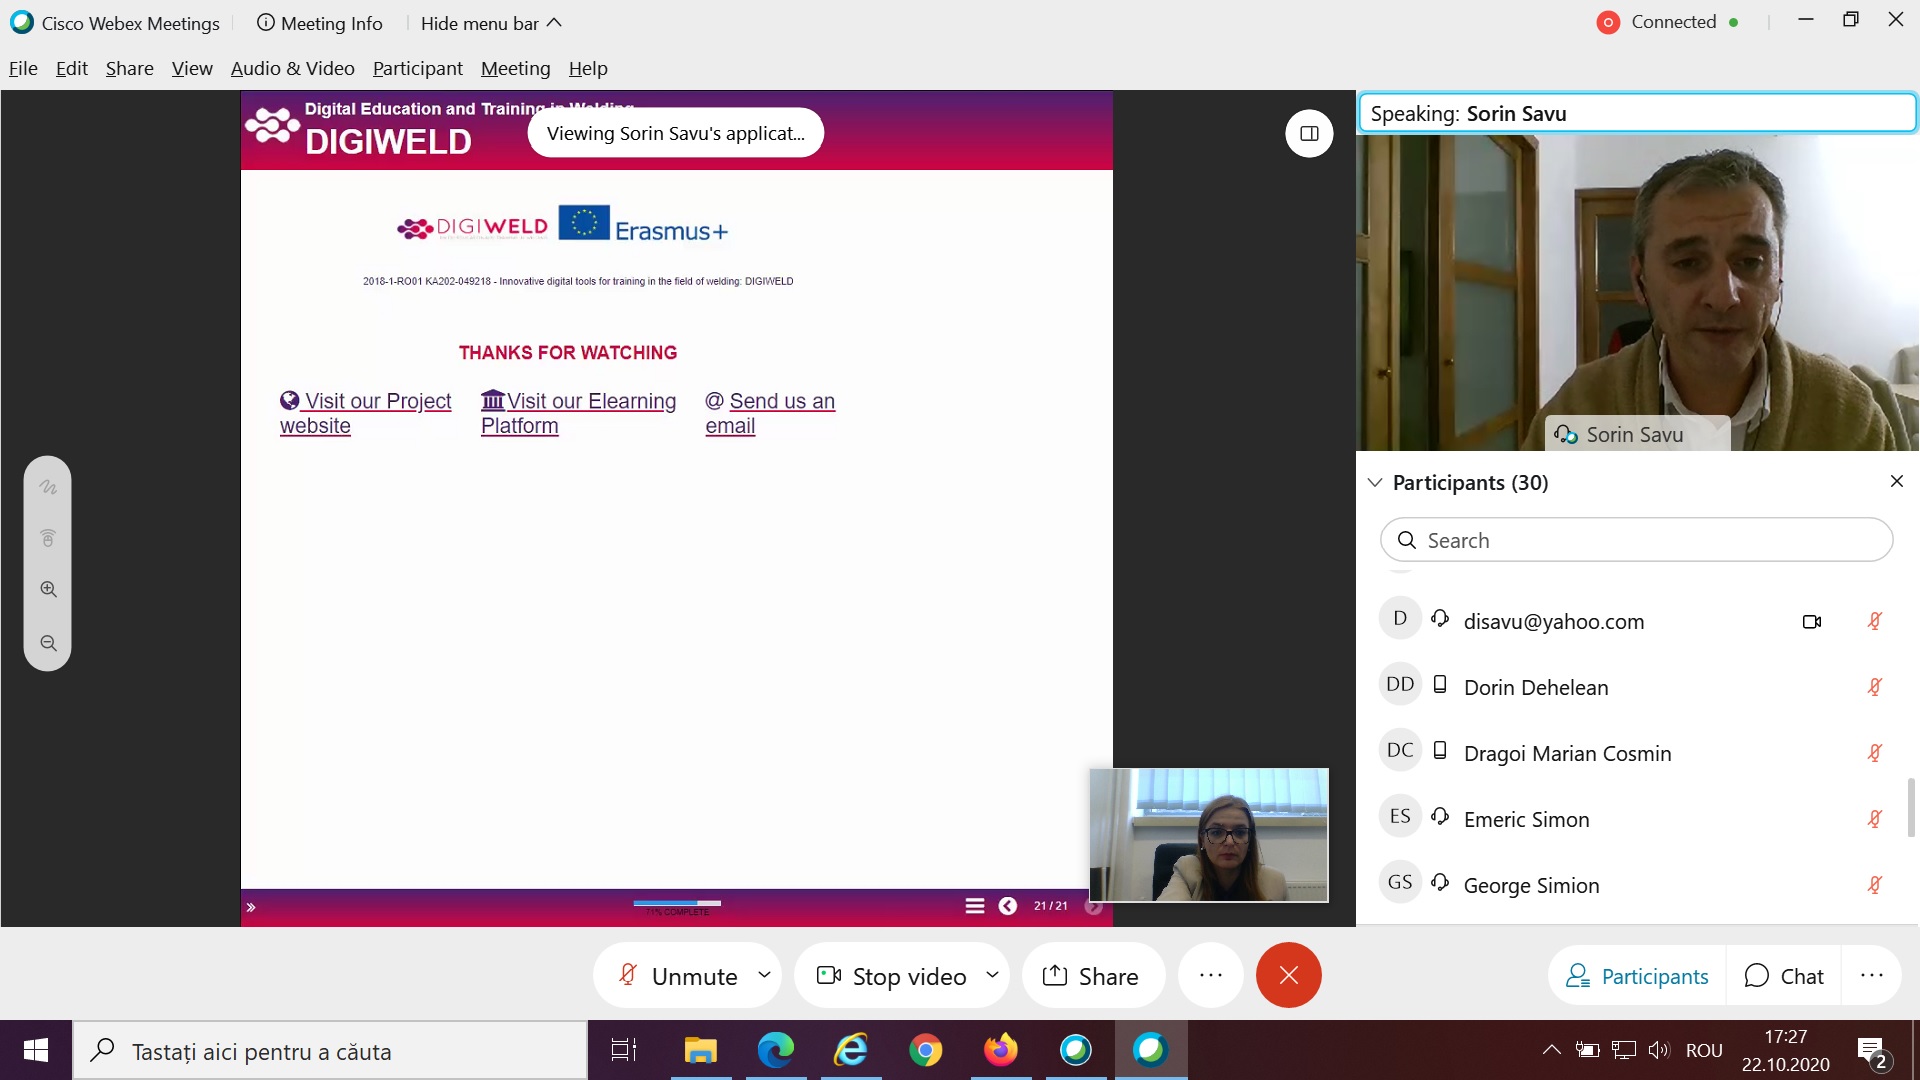The width and height of the screenshot is (1920, 1080).
Task: Click the Share content button
Action: pyautogui.click(x=1091, y=975)
